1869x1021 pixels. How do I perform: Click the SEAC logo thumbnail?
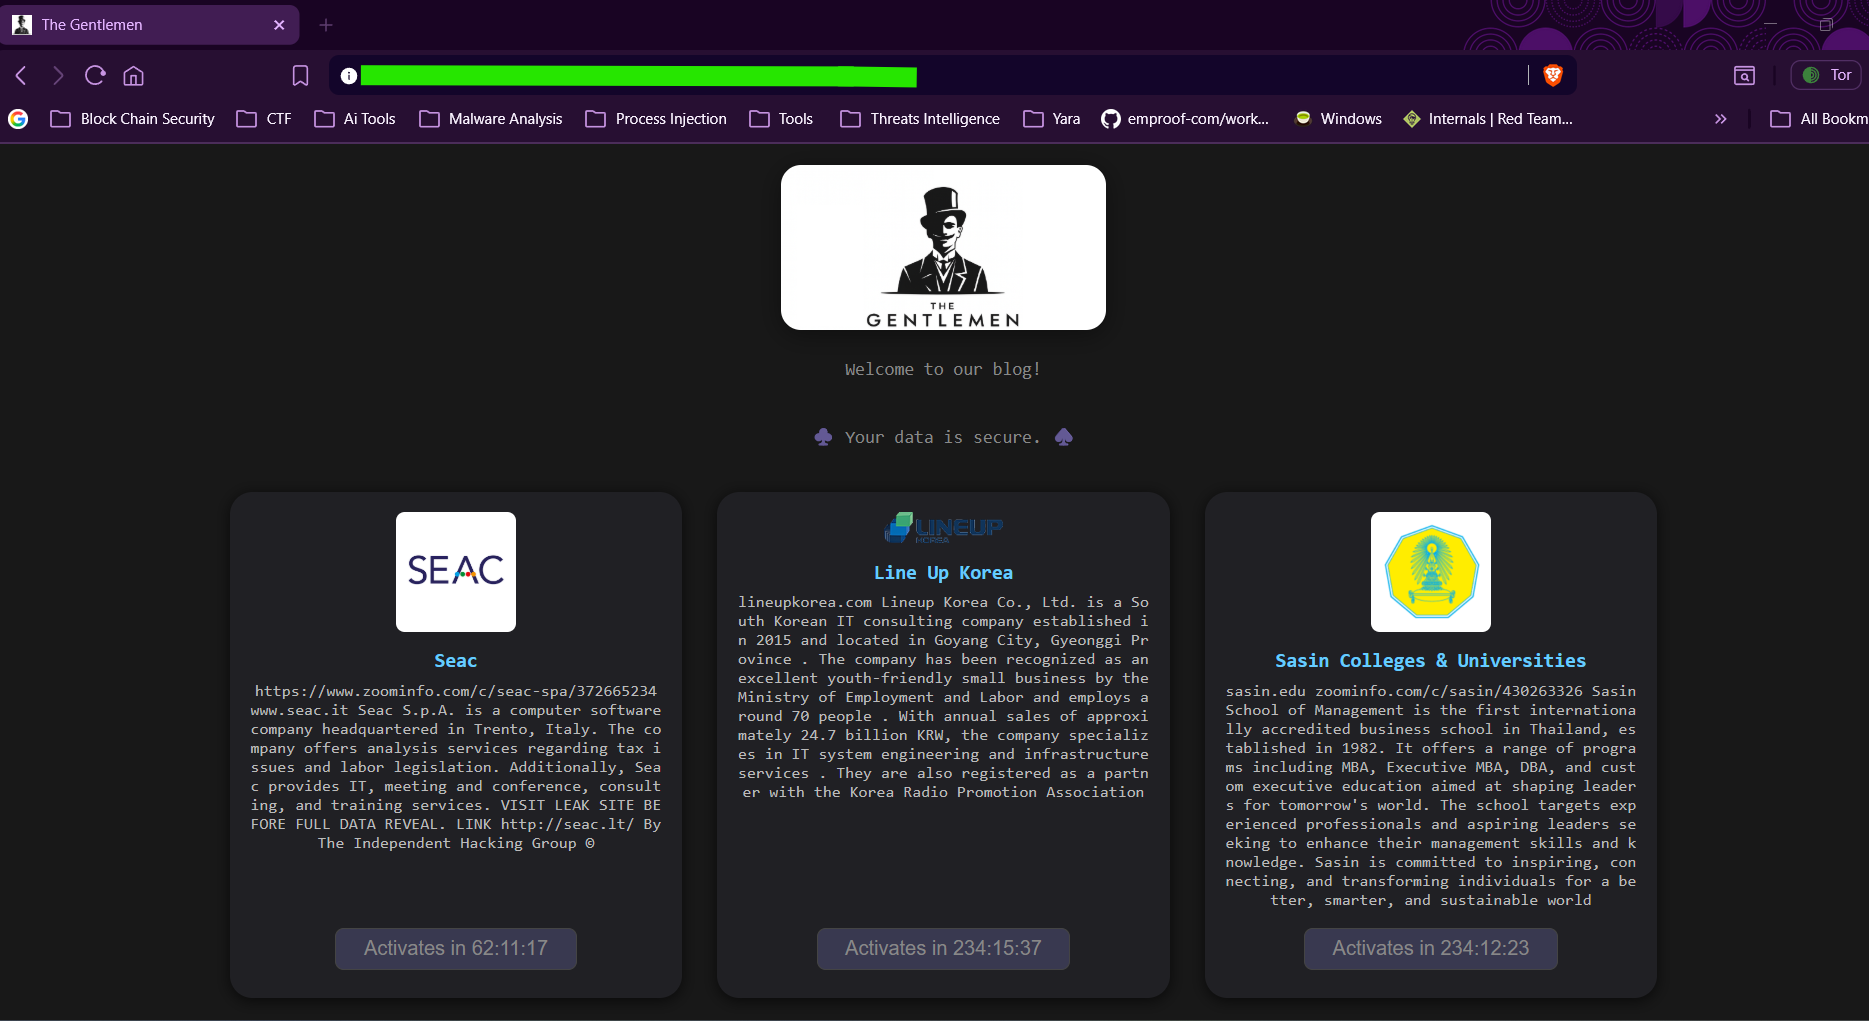456,572
